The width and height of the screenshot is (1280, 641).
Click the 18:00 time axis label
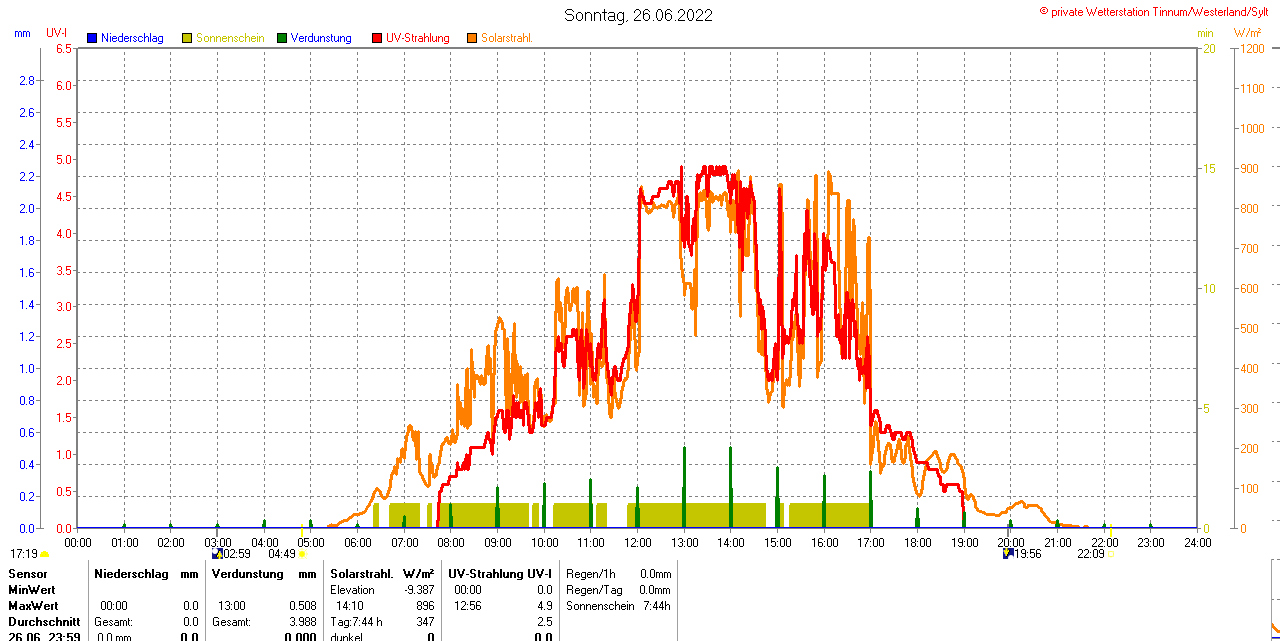917,542
